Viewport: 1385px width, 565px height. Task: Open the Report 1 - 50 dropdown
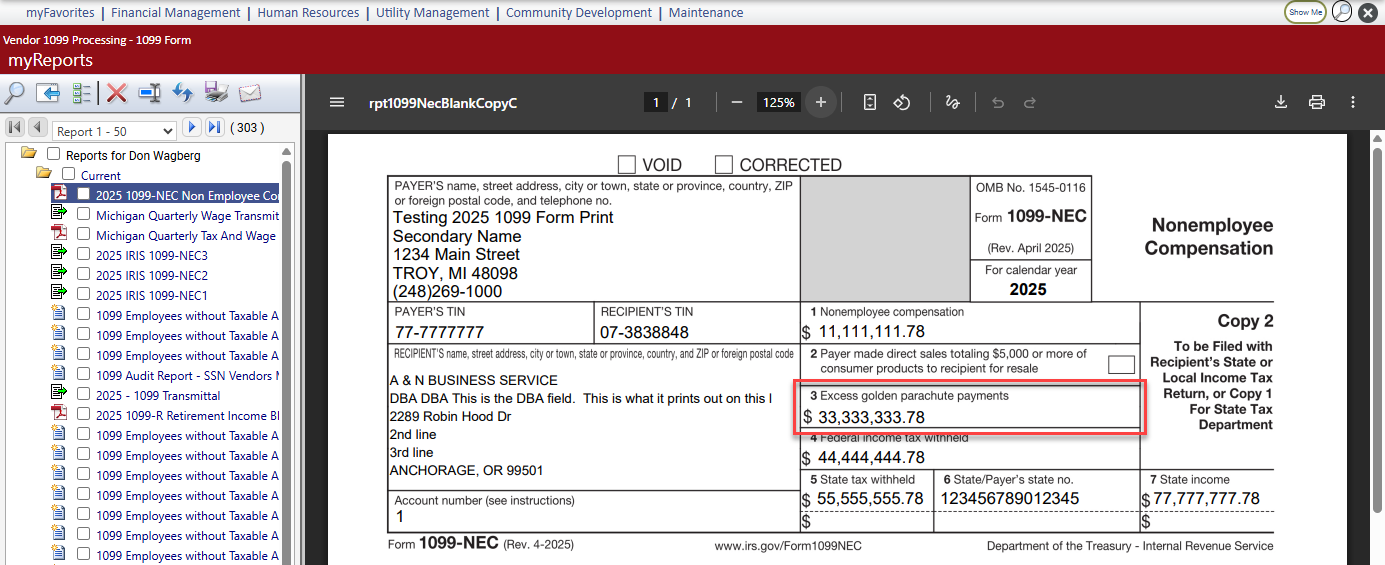[x=114, y=131]
